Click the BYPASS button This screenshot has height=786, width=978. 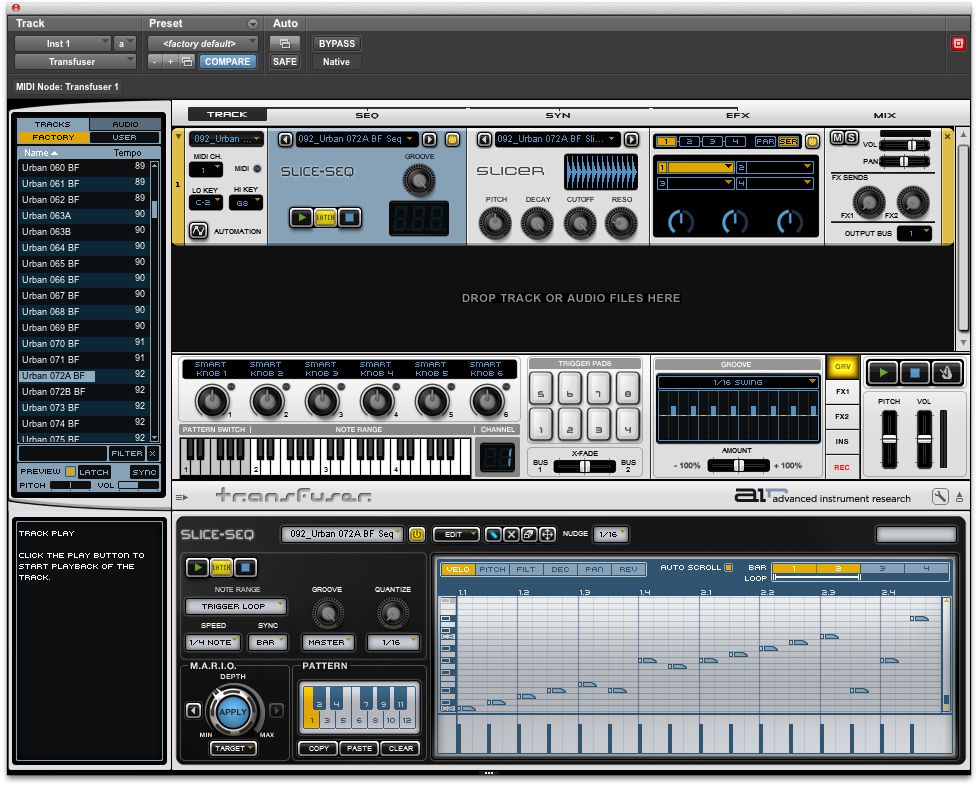337,44
